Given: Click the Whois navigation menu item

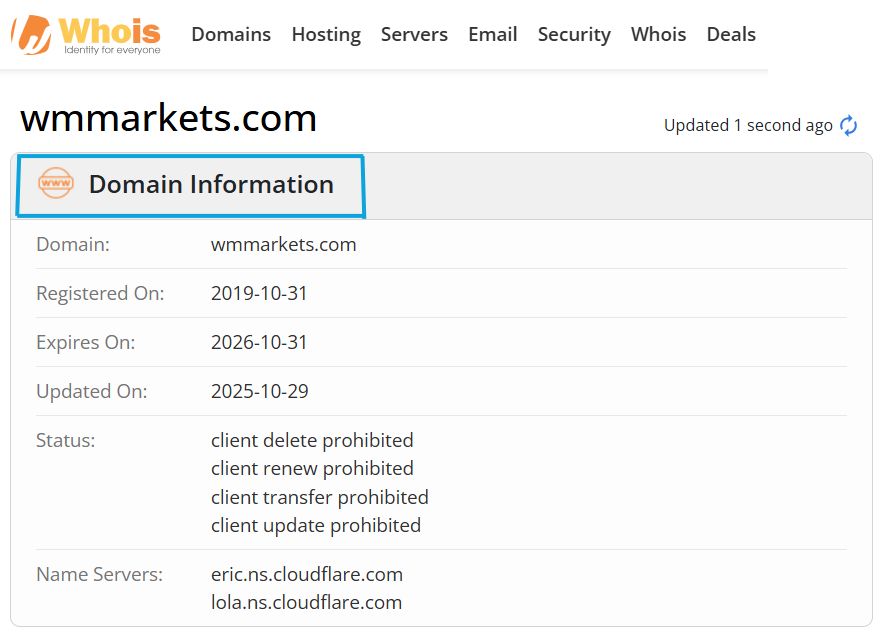Looking at the screenshot, I should (x=658, y=34).
